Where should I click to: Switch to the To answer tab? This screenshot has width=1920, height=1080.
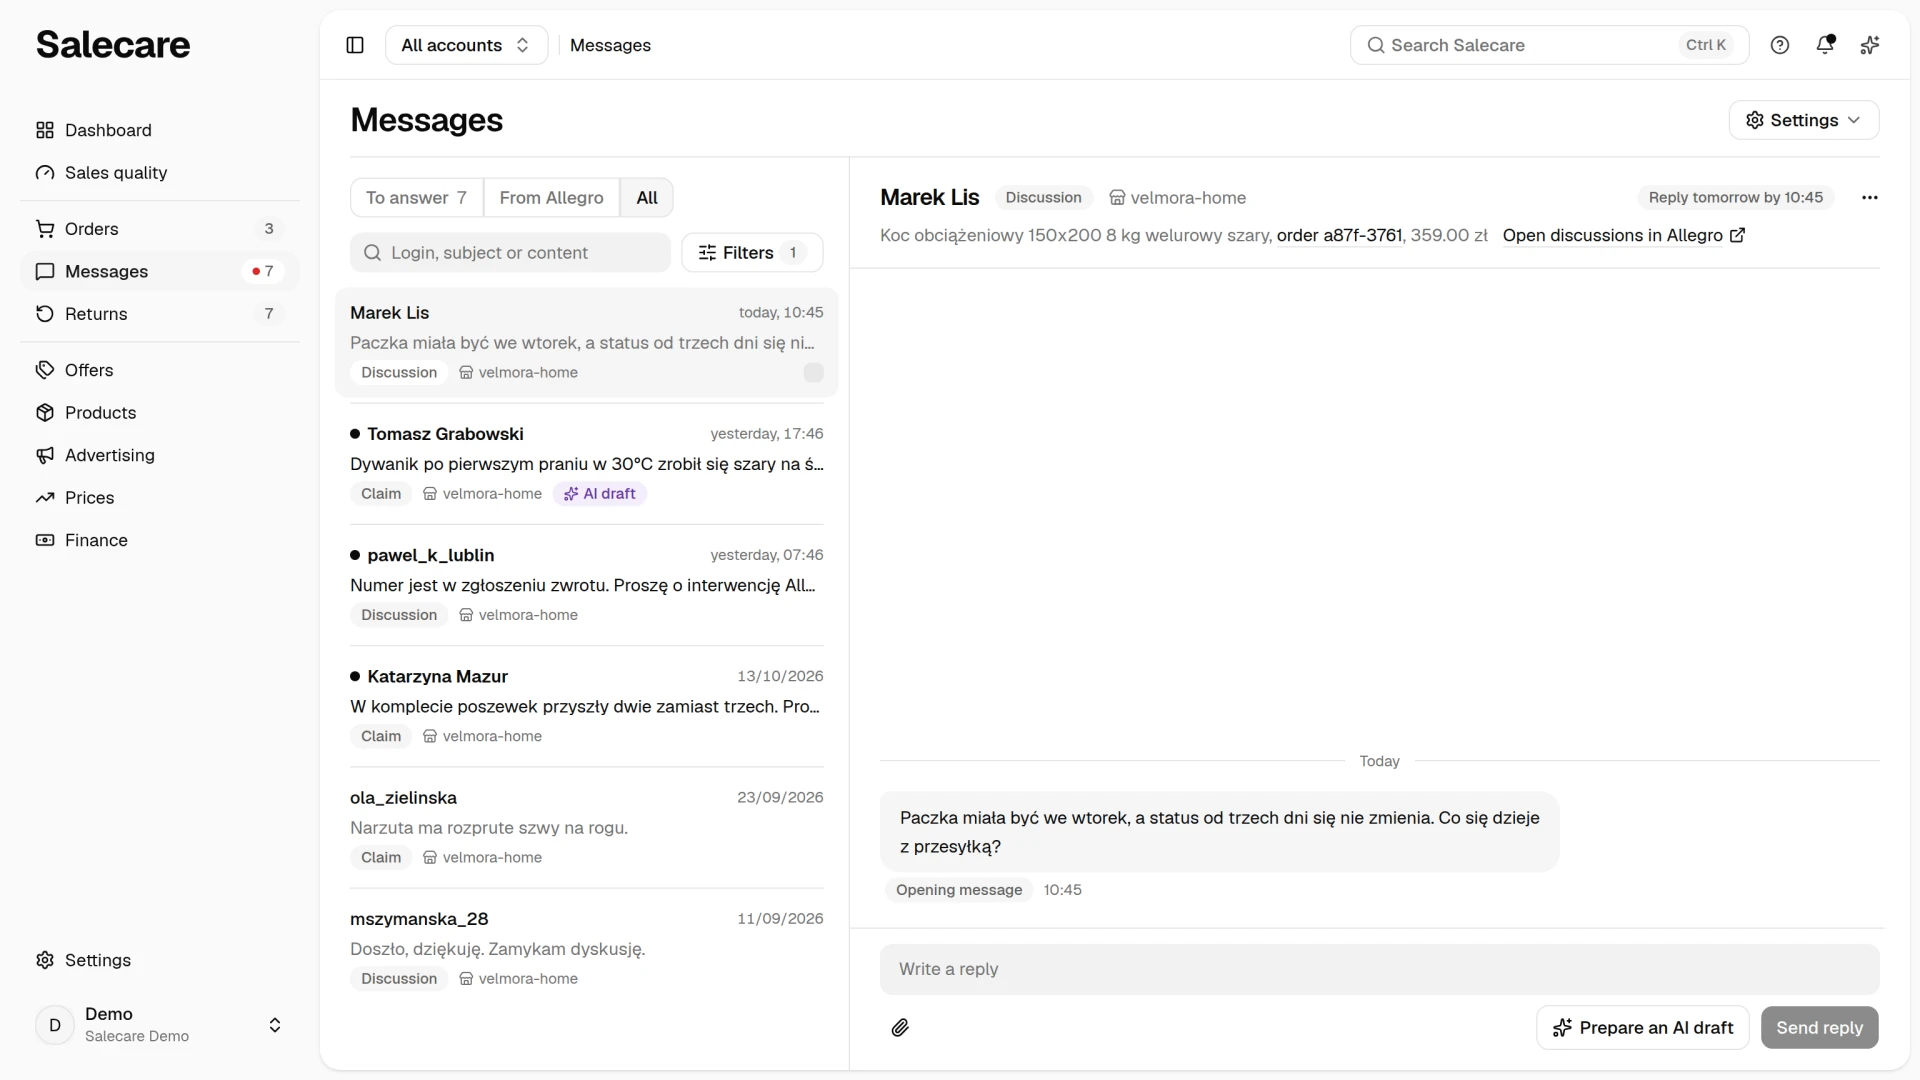coord(417,198)
